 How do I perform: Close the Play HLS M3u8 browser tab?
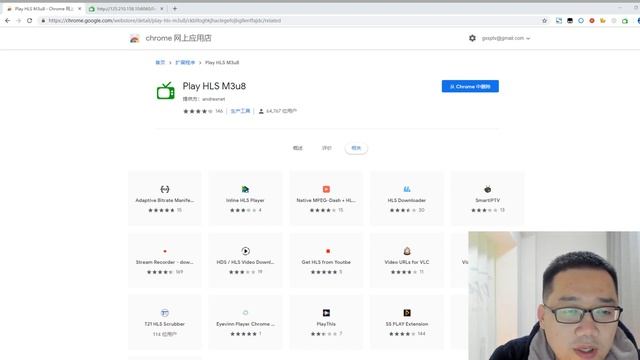click(80, 9)
